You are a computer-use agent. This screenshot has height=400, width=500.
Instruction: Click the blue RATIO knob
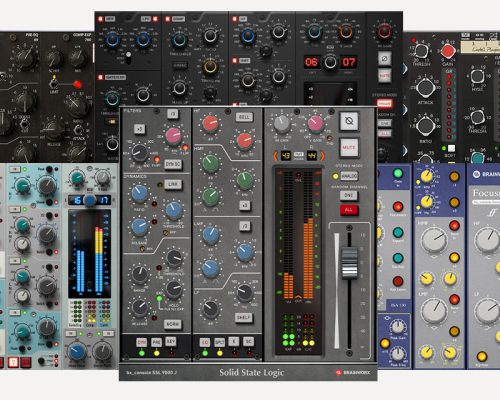(x=140, y=194)
